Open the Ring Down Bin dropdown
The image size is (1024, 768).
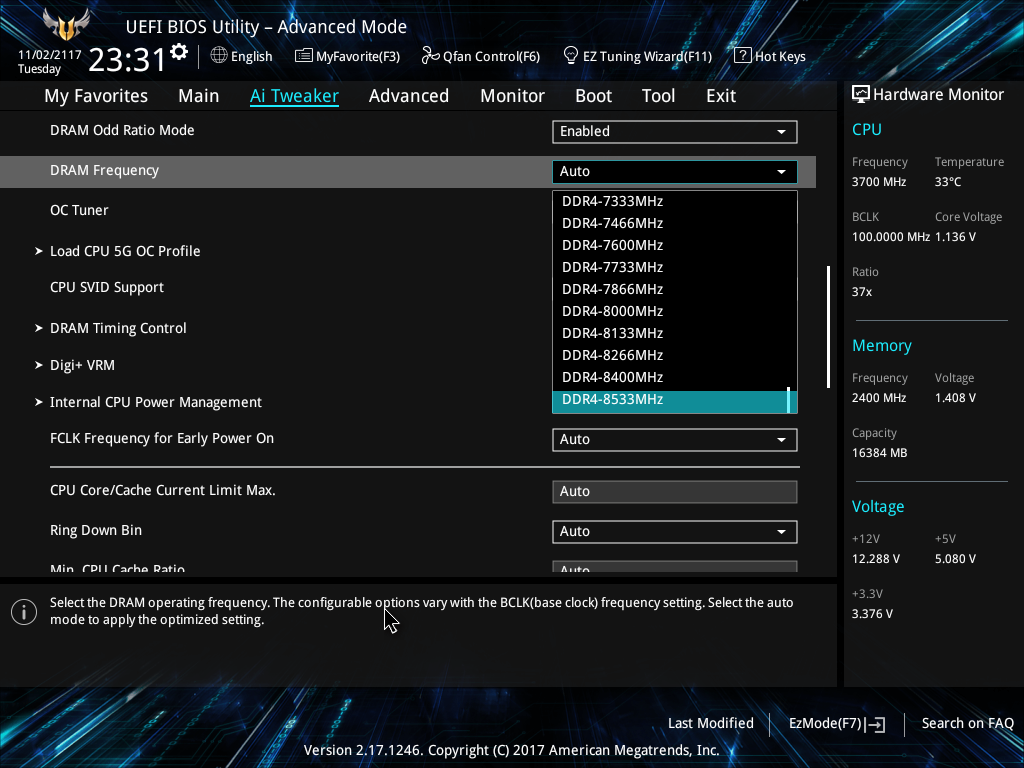pos(675,532)
